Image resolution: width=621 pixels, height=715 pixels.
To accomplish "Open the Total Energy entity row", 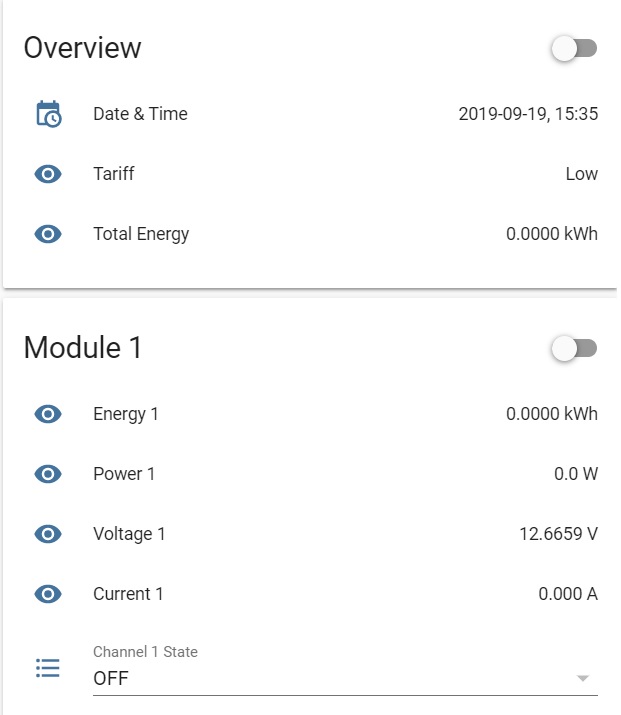I will [x=310, y=234].
